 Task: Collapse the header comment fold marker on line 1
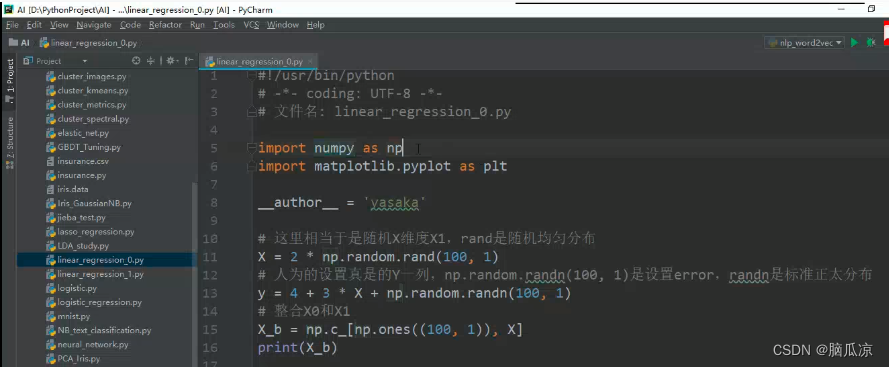(251, 76)
